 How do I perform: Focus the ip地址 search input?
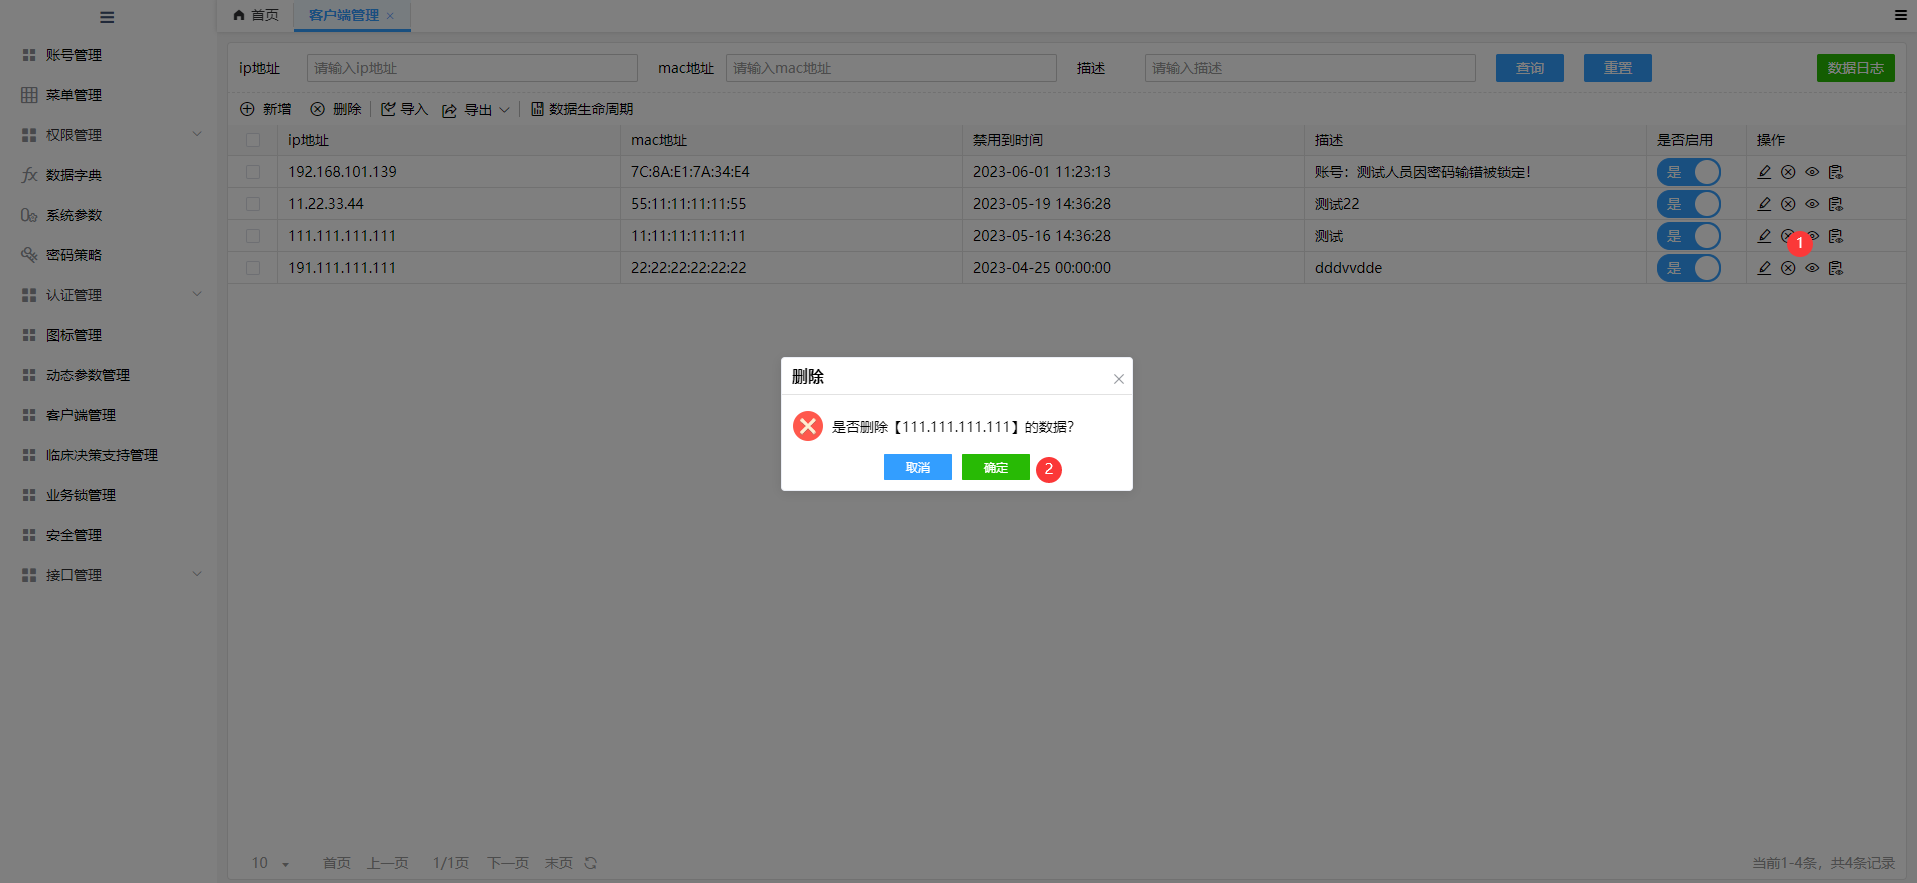coord(472,68)
